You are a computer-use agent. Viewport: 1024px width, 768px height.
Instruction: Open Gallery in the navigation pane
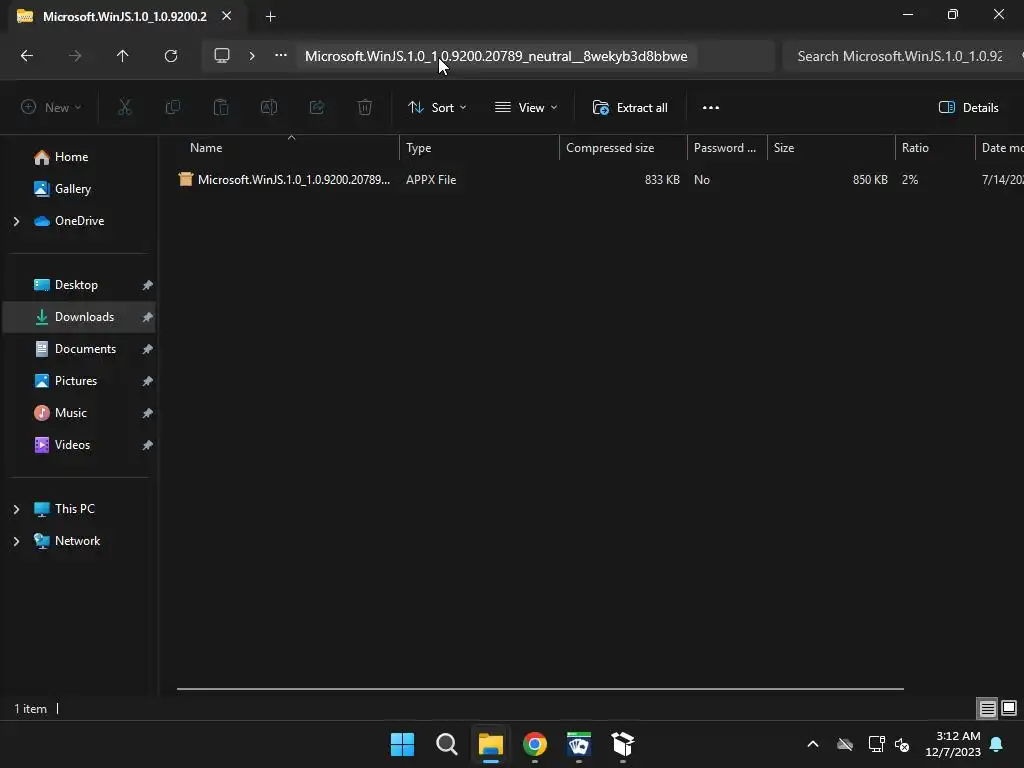[72, 189]
